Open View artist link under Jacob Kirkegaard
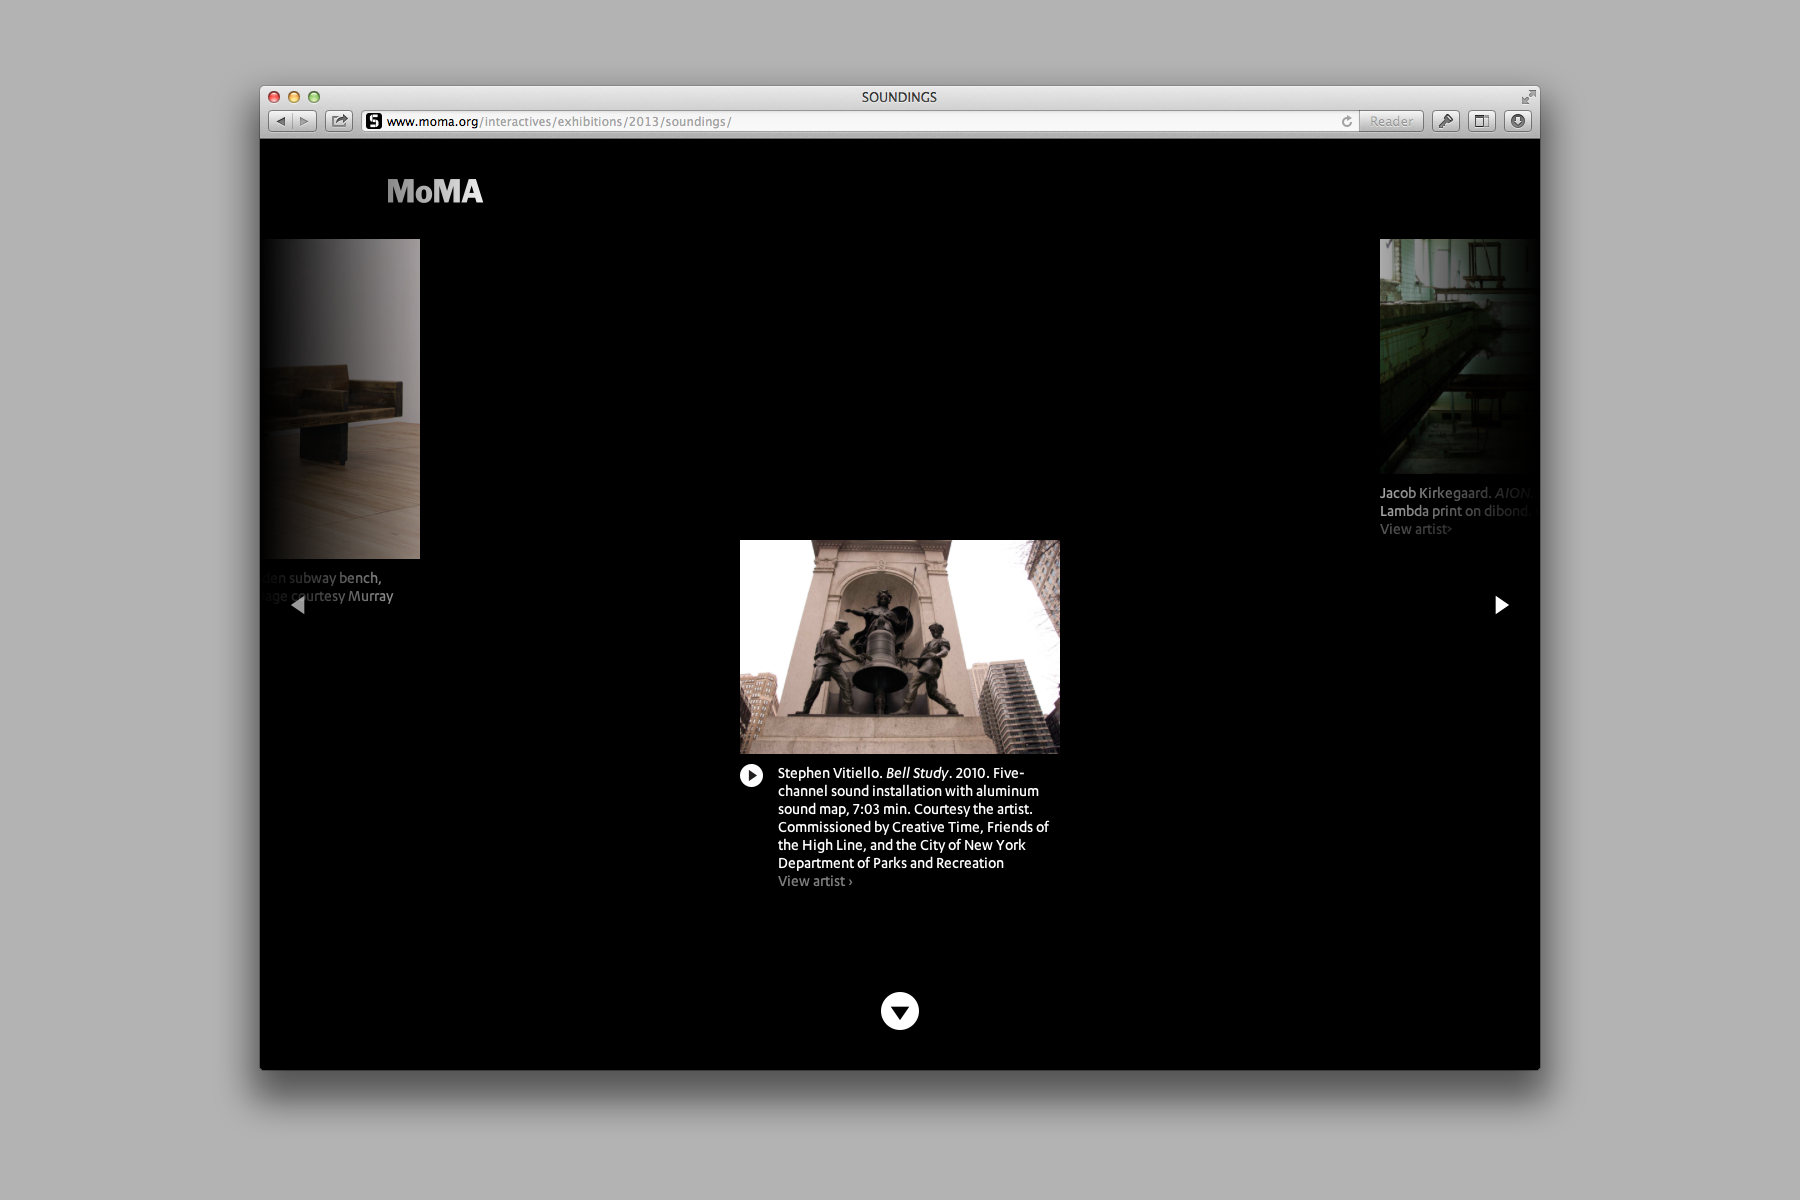Screen dimensions: 1800x1200 [x=1415, y=529]
